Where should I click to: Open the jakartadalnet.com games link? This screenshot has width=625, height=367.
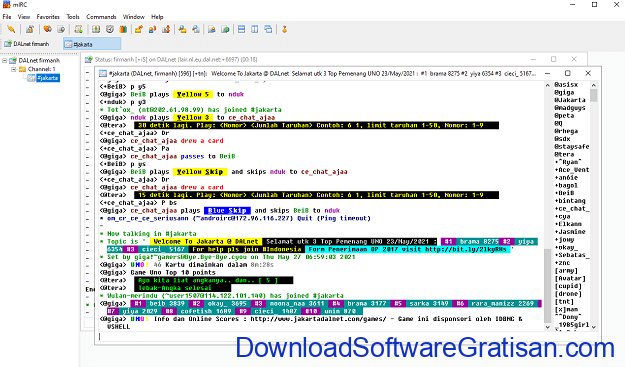coord(318,319)
